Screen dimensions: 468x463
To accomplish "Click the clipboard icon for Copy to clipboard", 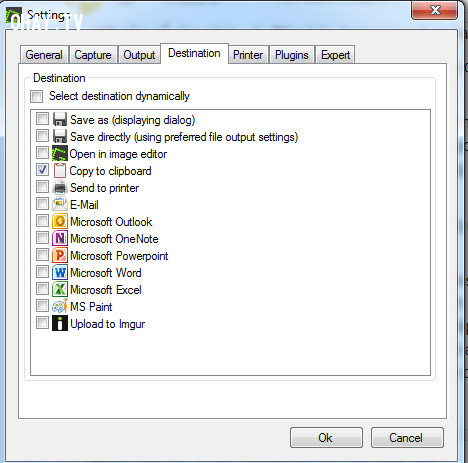I will coord(60,170).
